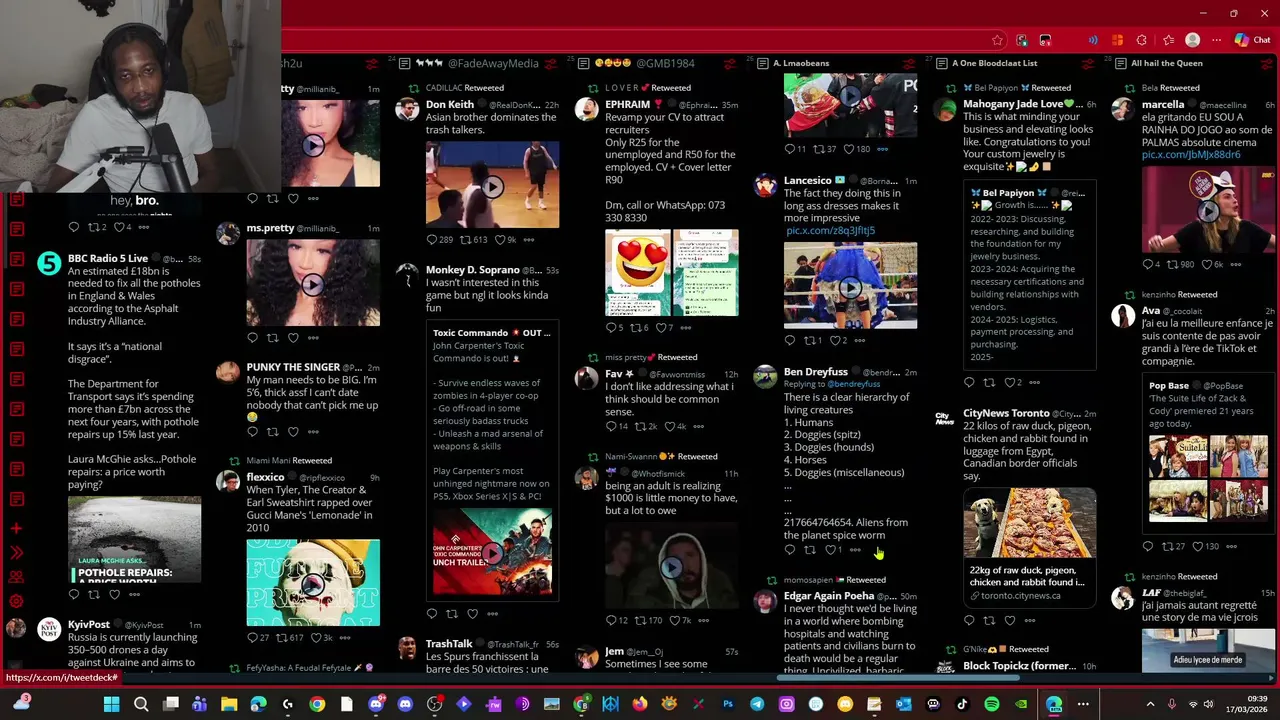The height and width of the screenshot is (720, 1280).
Task: Open the pothole repairs image thumbnail
Action: (x=134, y=541)
